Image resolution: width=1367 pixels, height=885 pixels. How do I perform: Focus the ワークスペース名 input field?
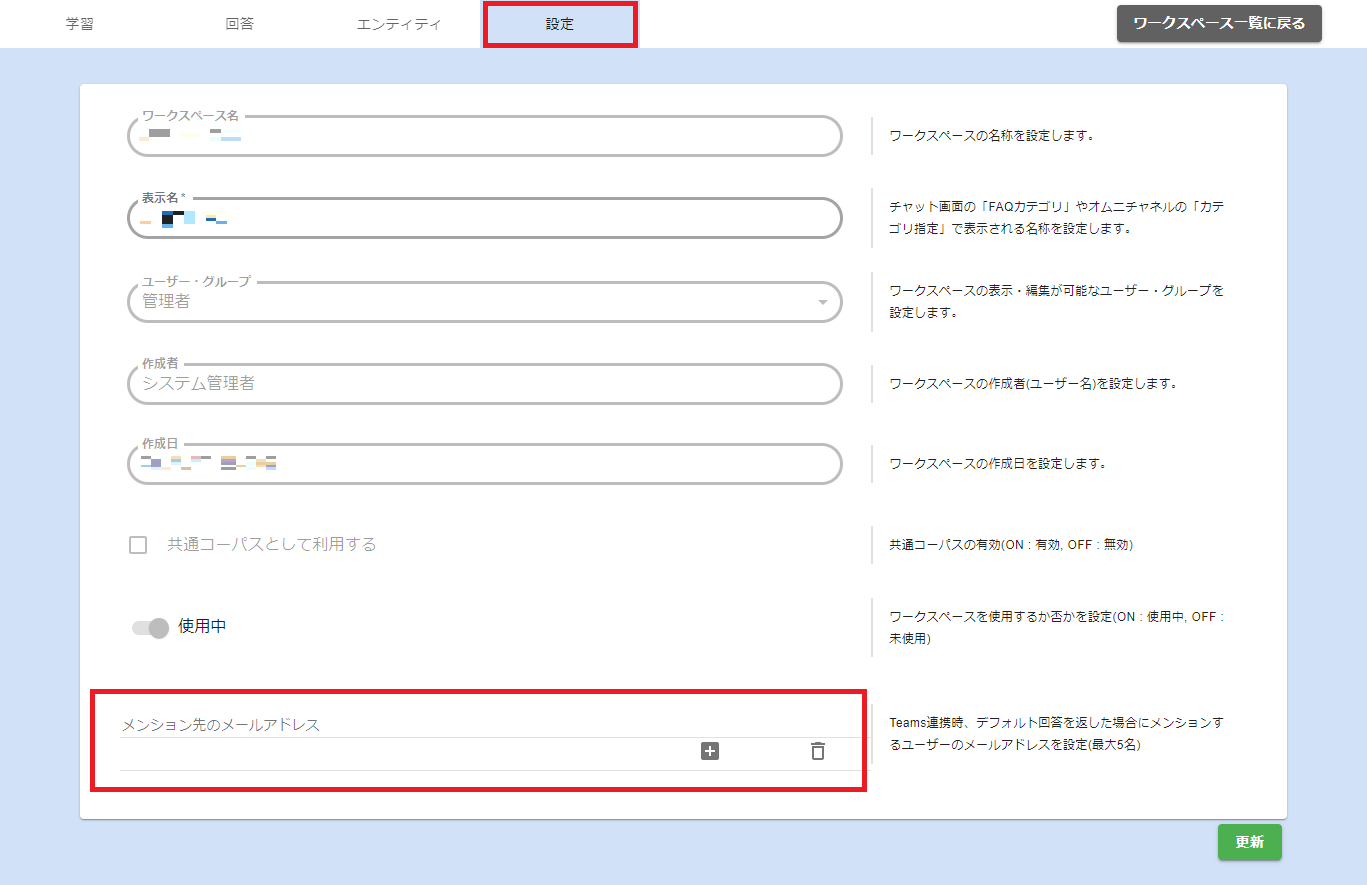point(485,136)
